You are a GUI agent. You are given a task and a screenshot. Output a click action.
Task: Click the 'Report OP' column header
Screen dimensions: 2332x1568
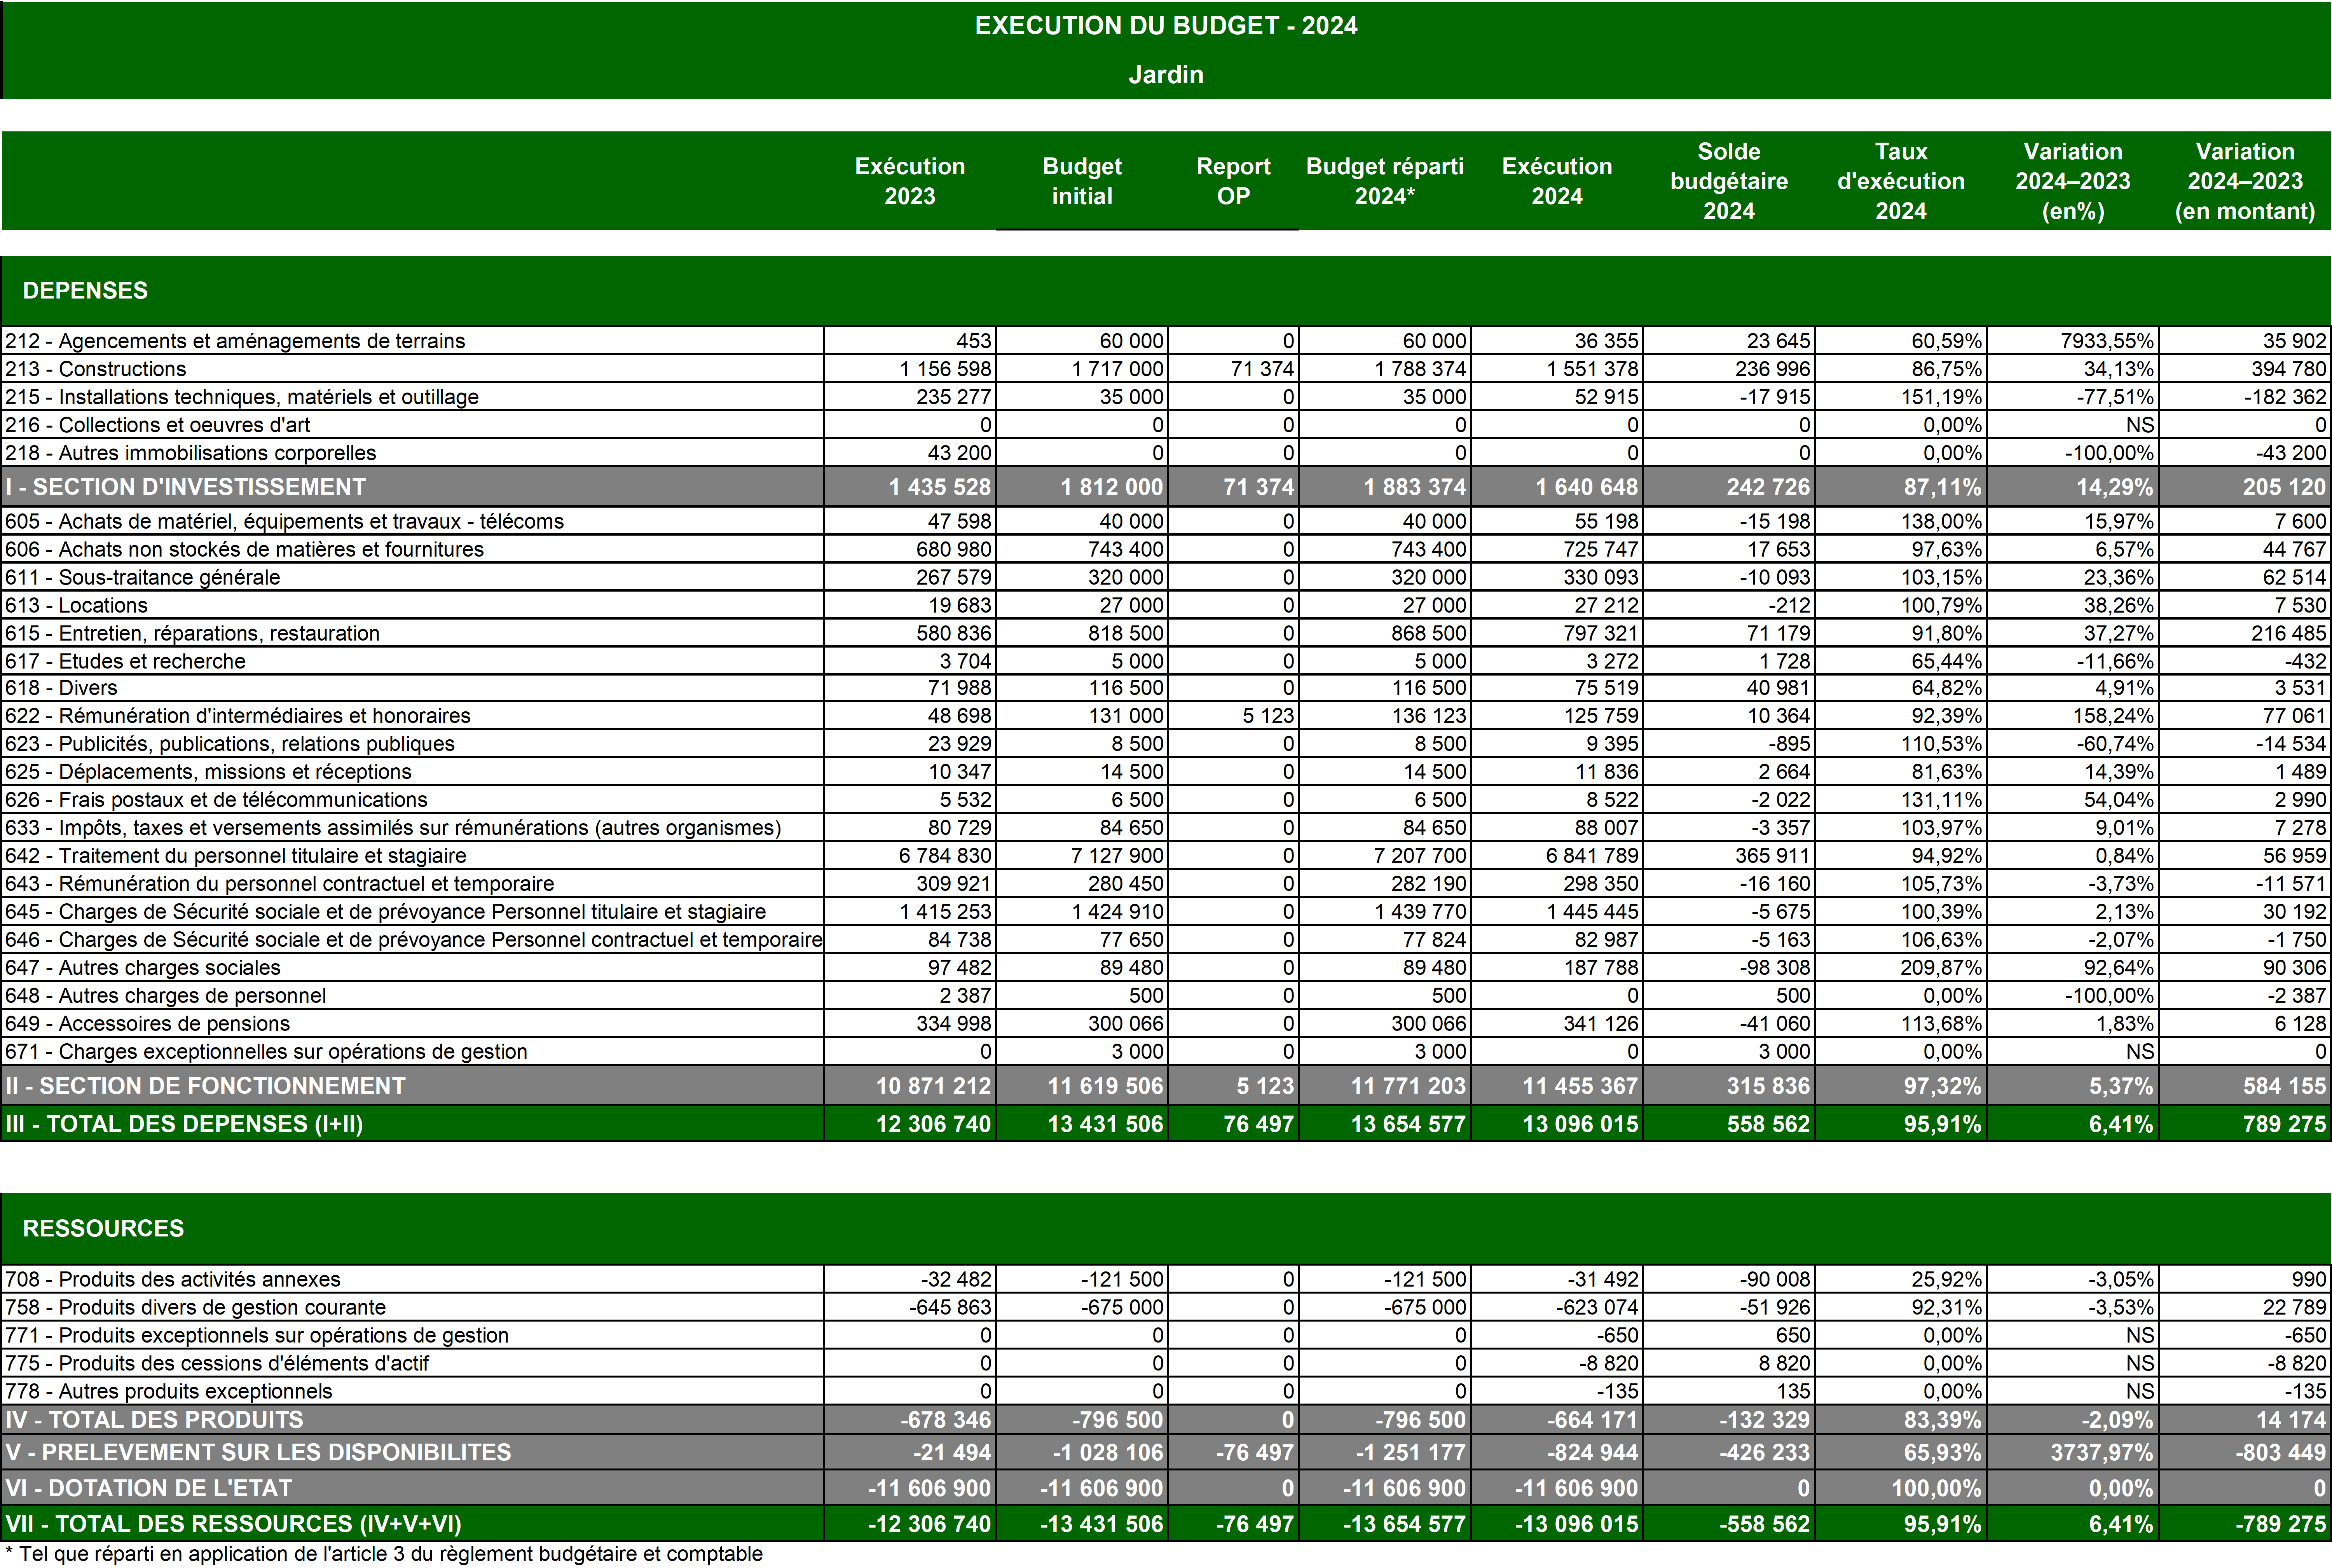coord(1233,181)
